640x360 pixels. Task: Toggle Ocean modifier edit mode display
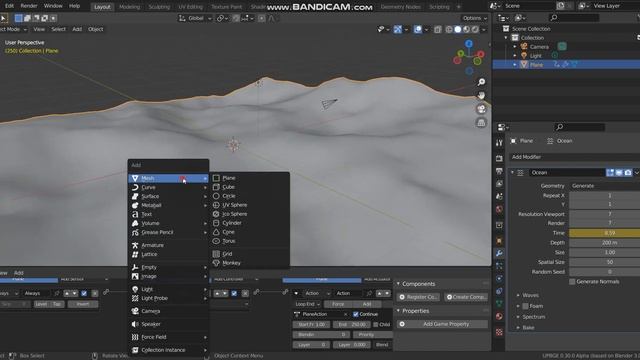pos(610,173)
